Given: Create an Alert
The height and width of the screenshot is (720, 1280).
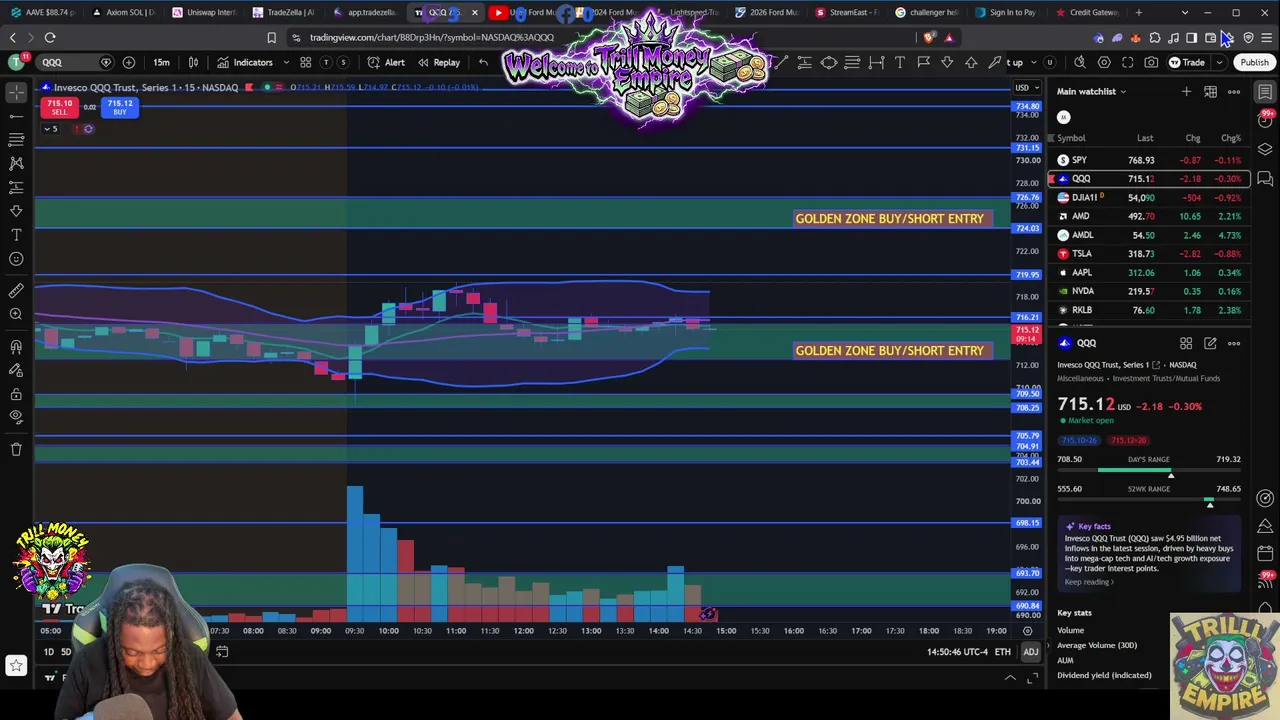Looking at the screenshot, I should point(386,62).
